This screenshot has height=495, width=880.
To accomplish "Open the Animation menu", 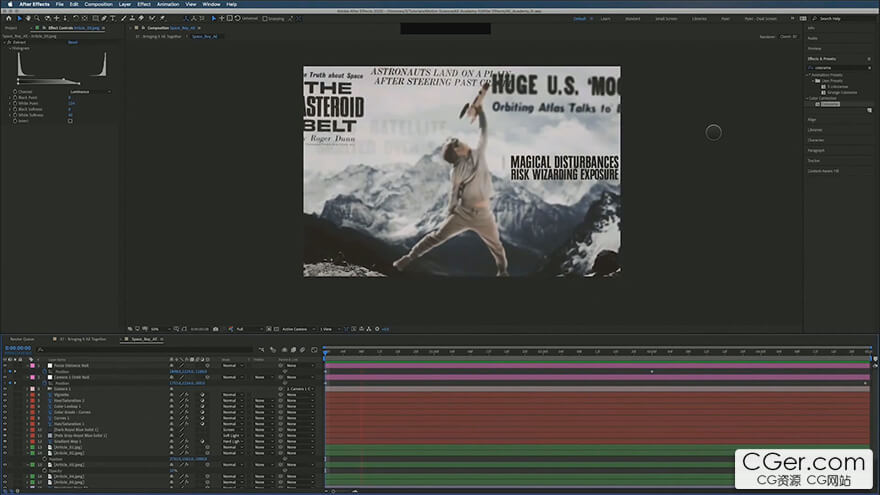I will click(168, 4).
